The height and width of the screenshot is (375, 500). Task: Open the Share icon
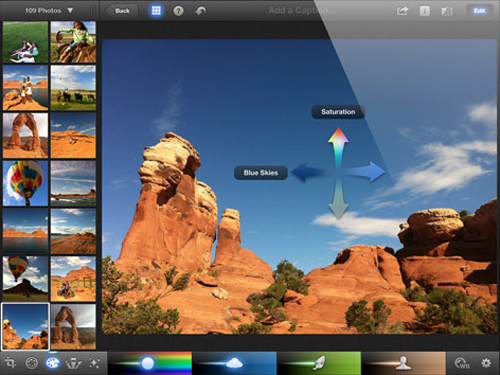(x=402, y=11)
